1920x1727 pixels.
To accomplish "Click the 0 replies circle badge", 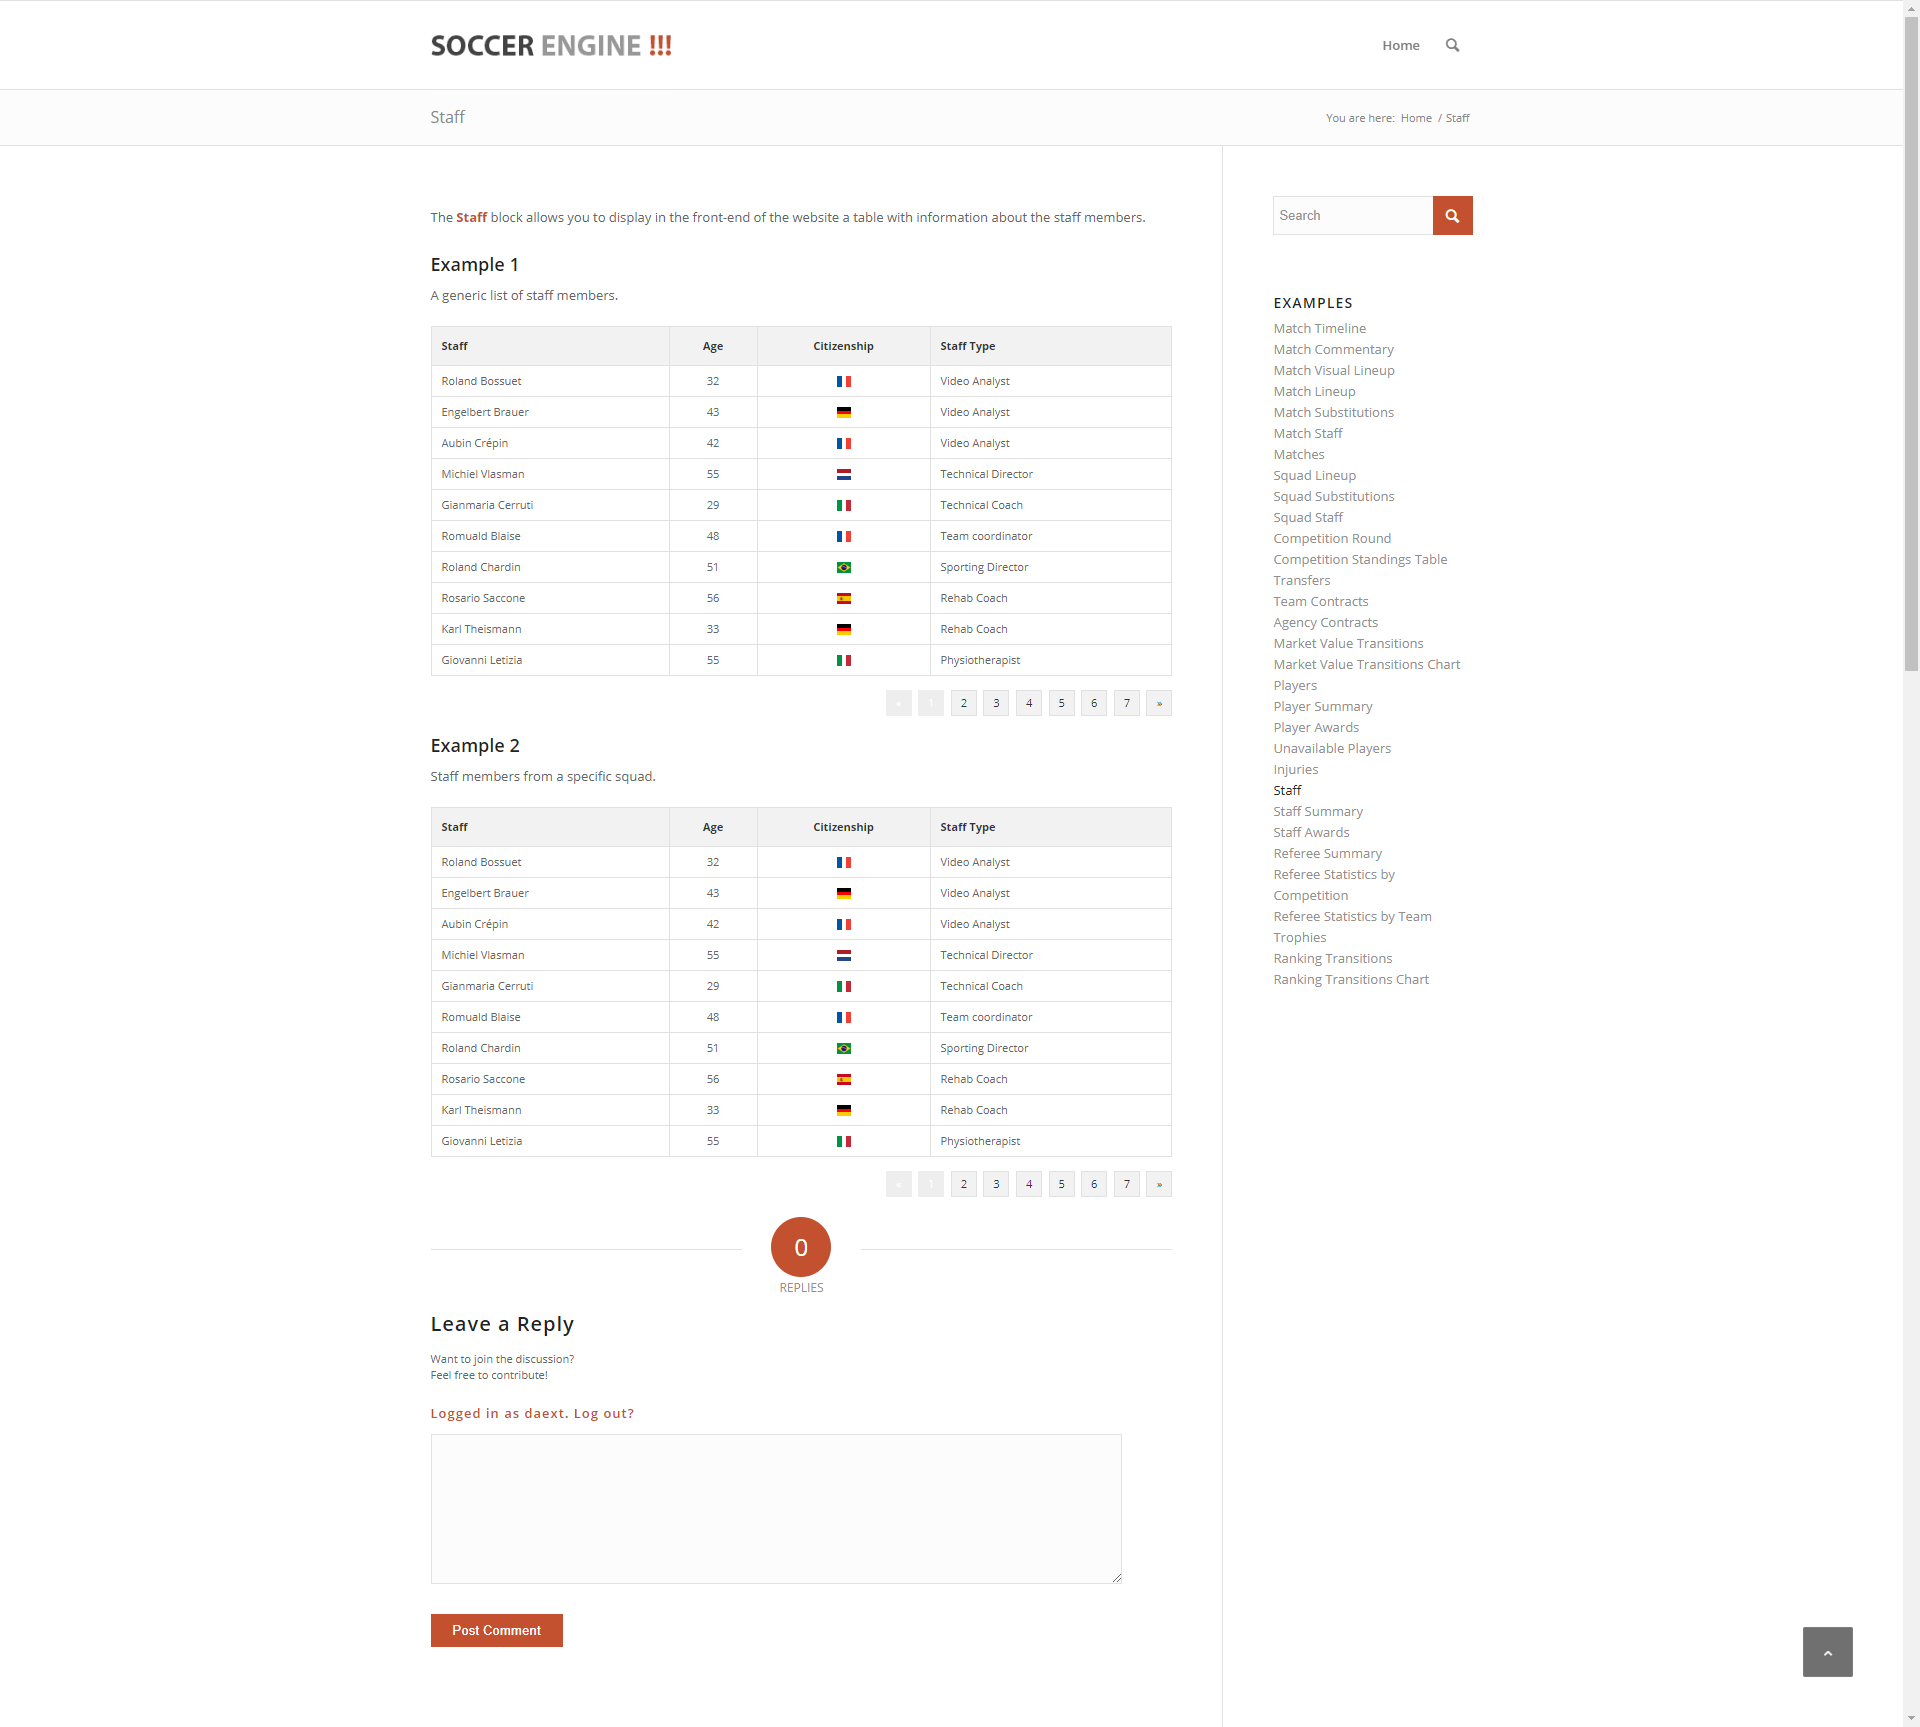I will point(800,1247).
